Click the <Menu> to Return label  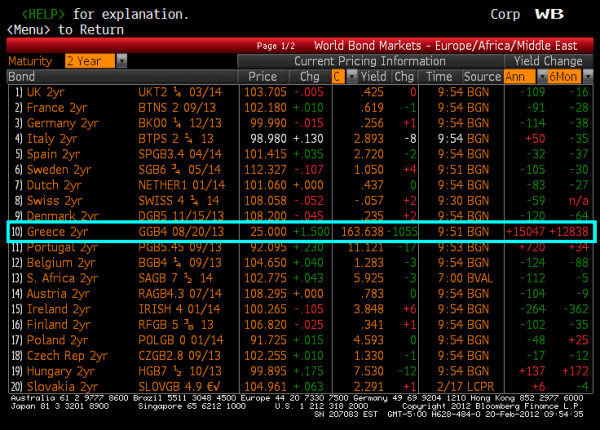click(64, 29)
